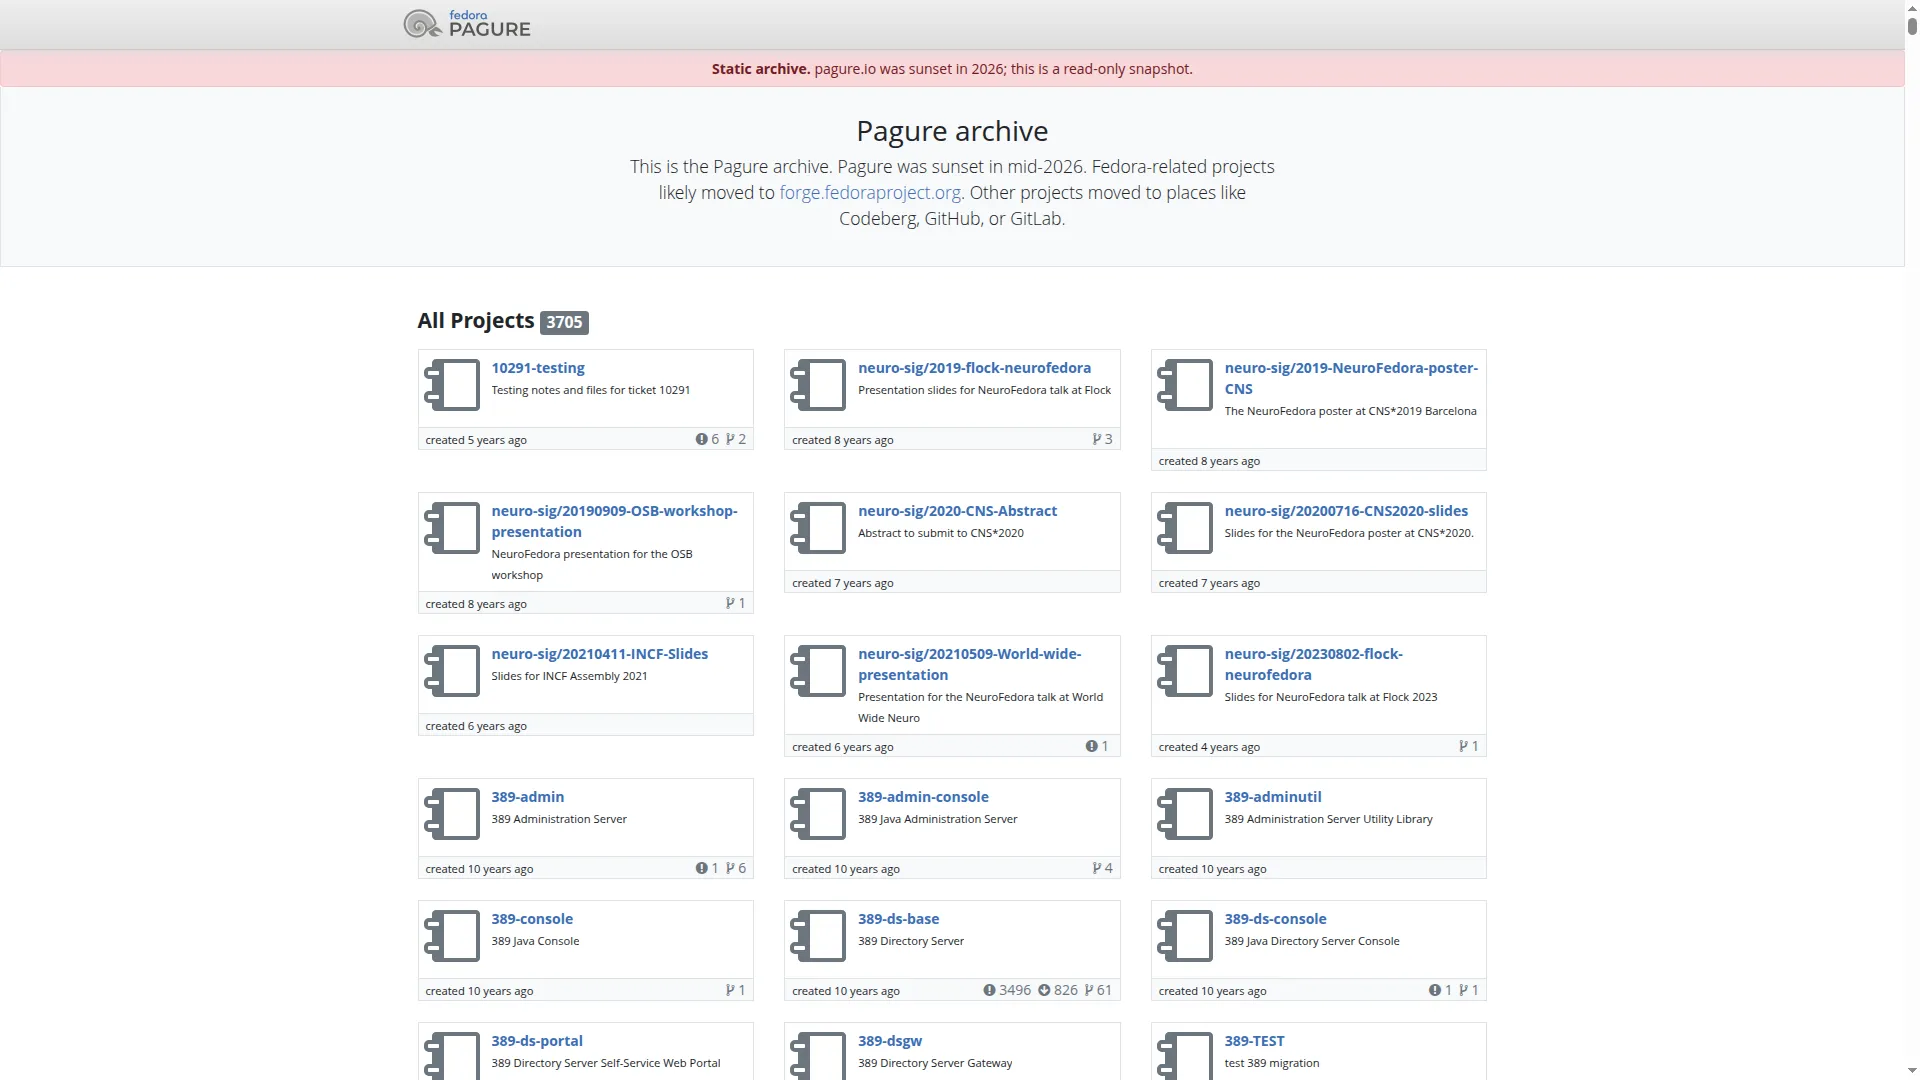Click 'Abstract to submit to CNS*2020' text
This screenshot has width=1920, height=1080.
pyautogui.click(x=941, y=533)
